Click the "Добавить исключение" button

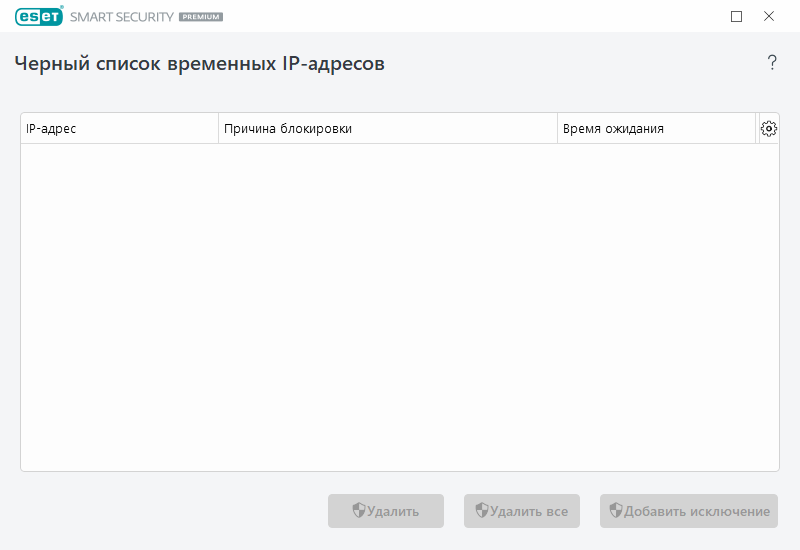point(689,511)
